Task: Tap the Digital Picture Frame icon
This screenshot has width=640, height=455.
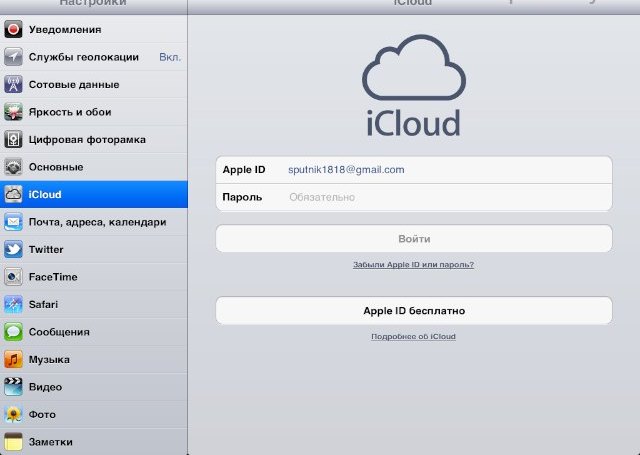Action: coord(13,140)
